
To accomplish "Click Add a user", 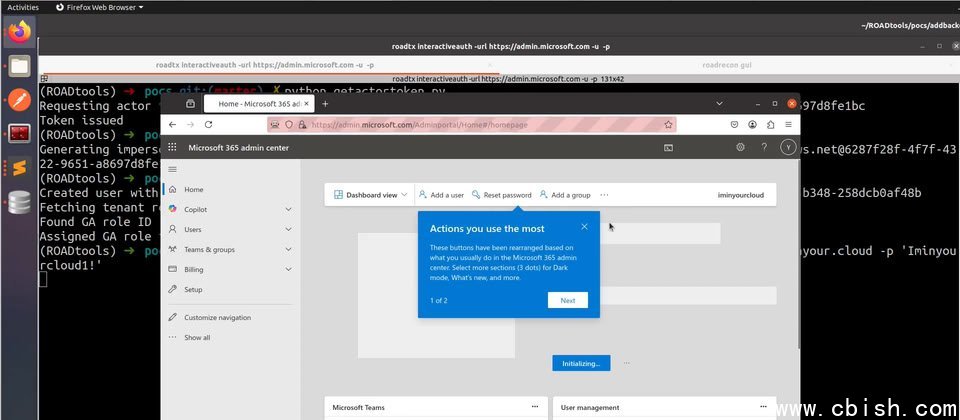I will click(441, 195).
